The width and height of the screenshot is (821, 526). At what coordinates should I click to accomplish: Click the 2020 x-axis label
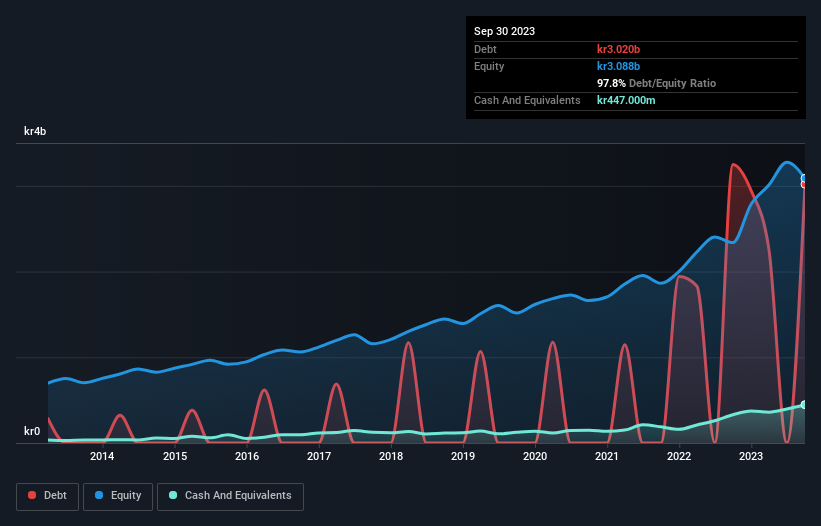pyautogui.click(x=535, y=456)
